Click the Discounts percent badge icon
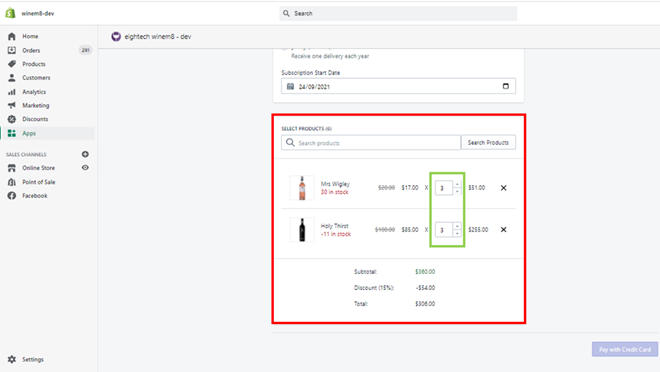 [x=12, y=119]
